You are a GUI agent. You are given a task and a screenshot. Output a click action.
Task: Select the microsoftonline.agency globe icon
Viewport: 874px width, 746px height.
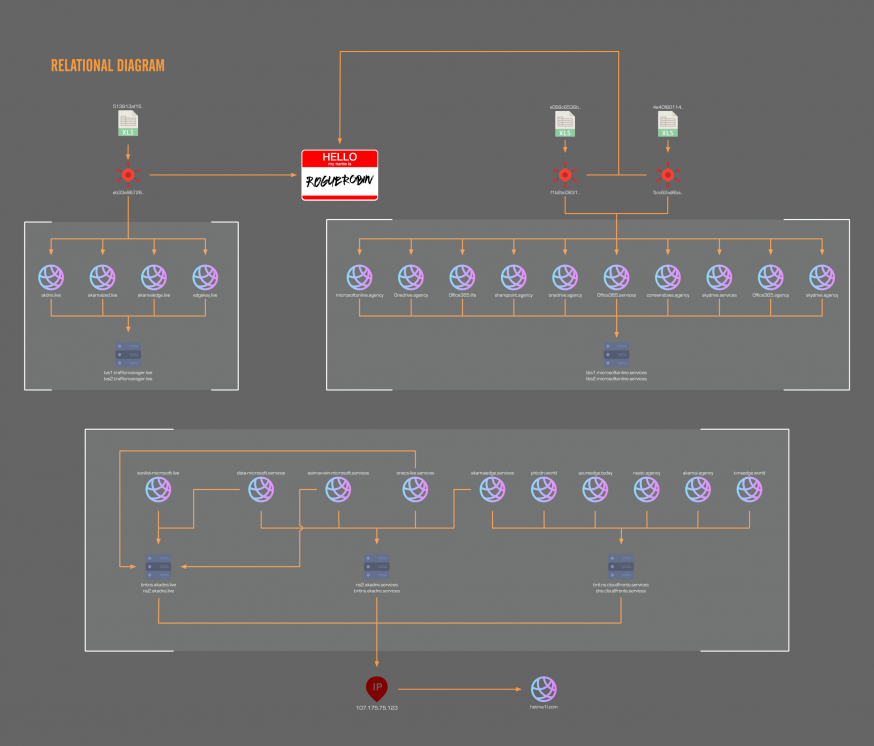pyautogui.click(x=359, y=277)
